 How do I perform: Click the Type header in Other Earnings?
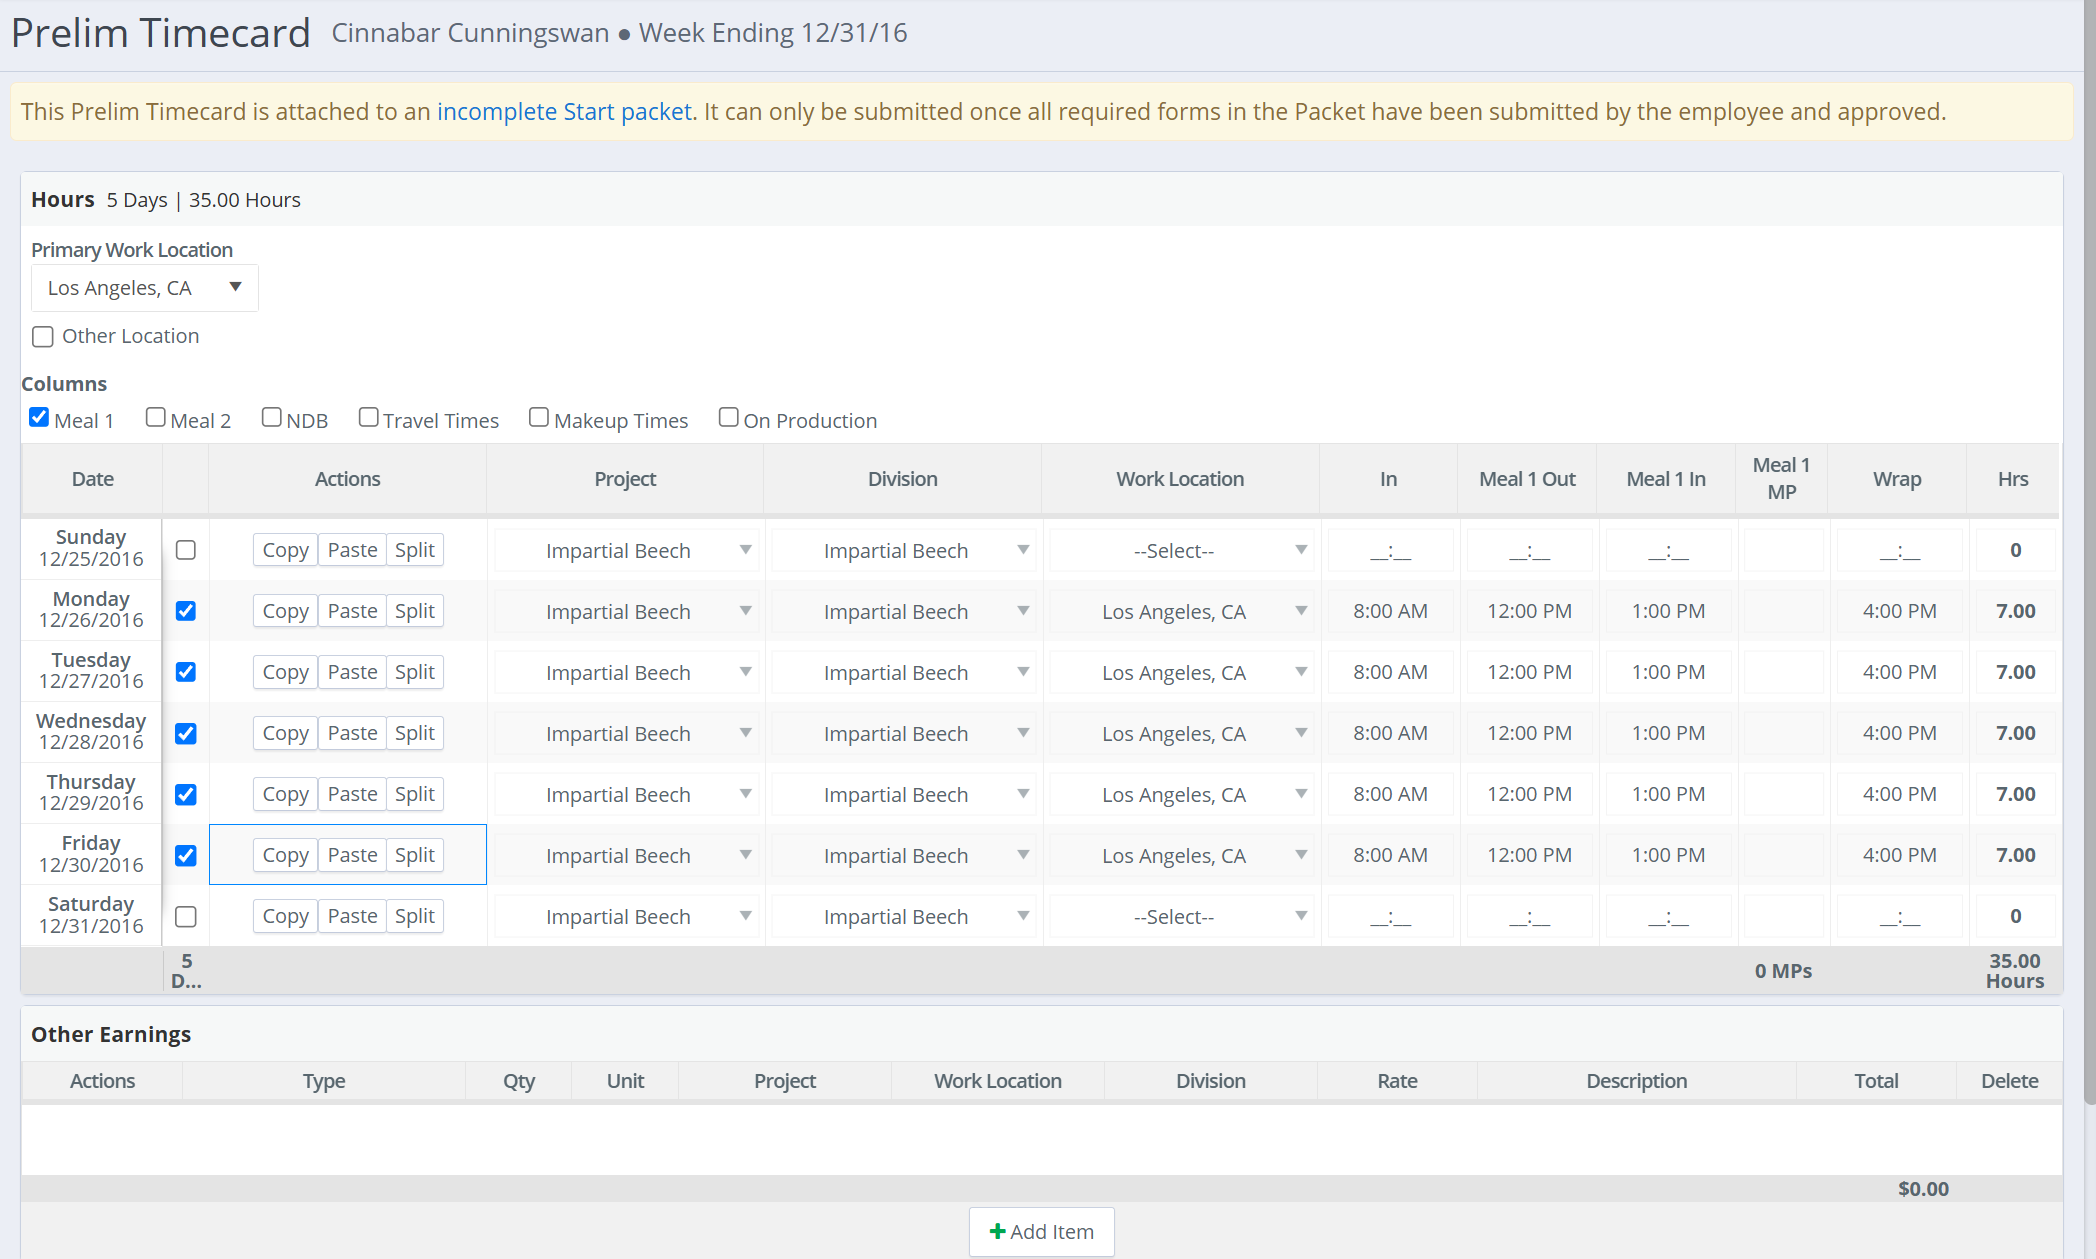pyautogui.click(x=324, y=1081)
